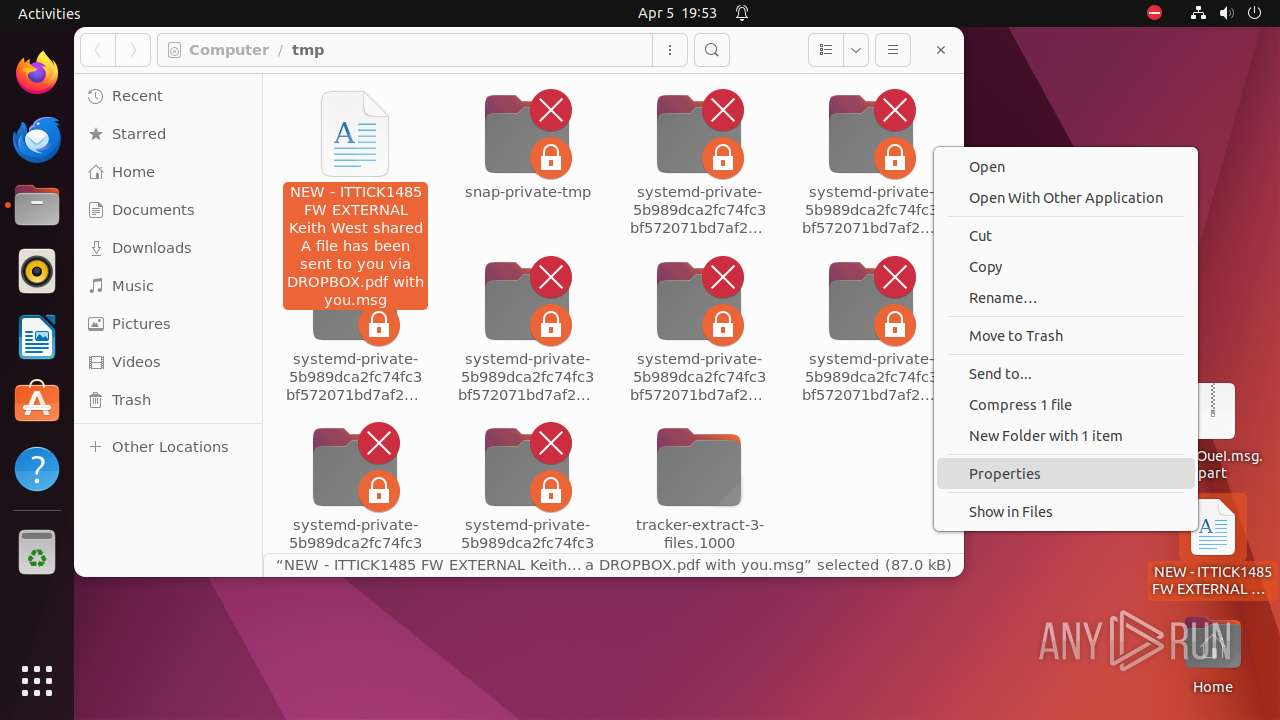
Task: Select the NEW - ITTICK1485 .msg file icon
Action: tap(355, 134)
